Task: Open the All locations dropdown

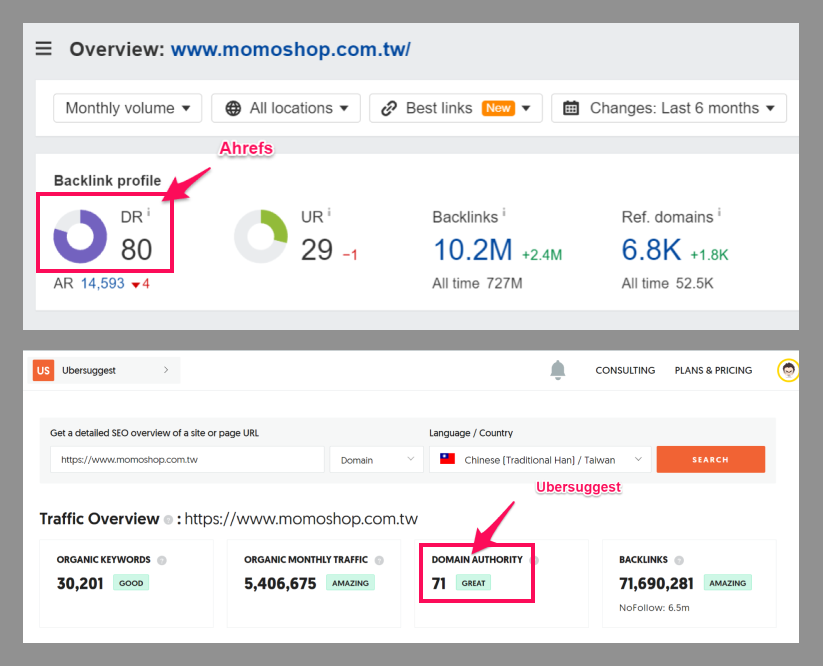Action: (286, 108)
